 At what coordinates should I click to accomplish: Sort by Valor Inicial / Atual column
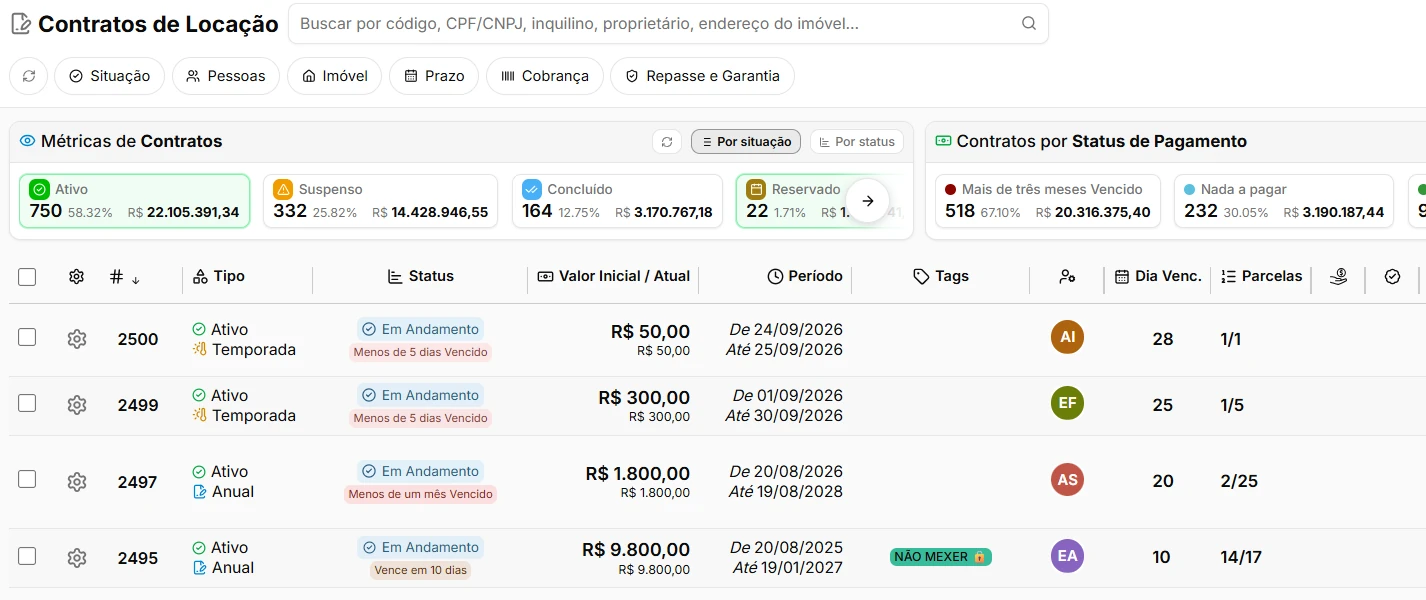pos(613,276)
